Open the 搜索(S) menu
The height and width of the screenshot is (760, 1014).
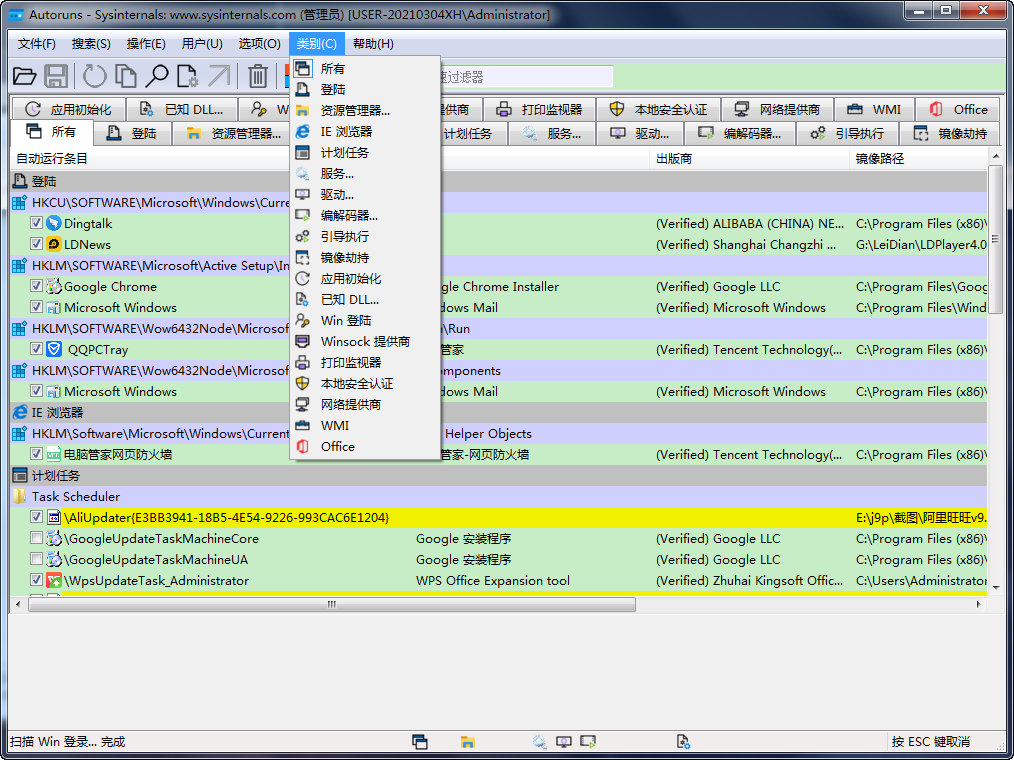[x=91, y=44]
